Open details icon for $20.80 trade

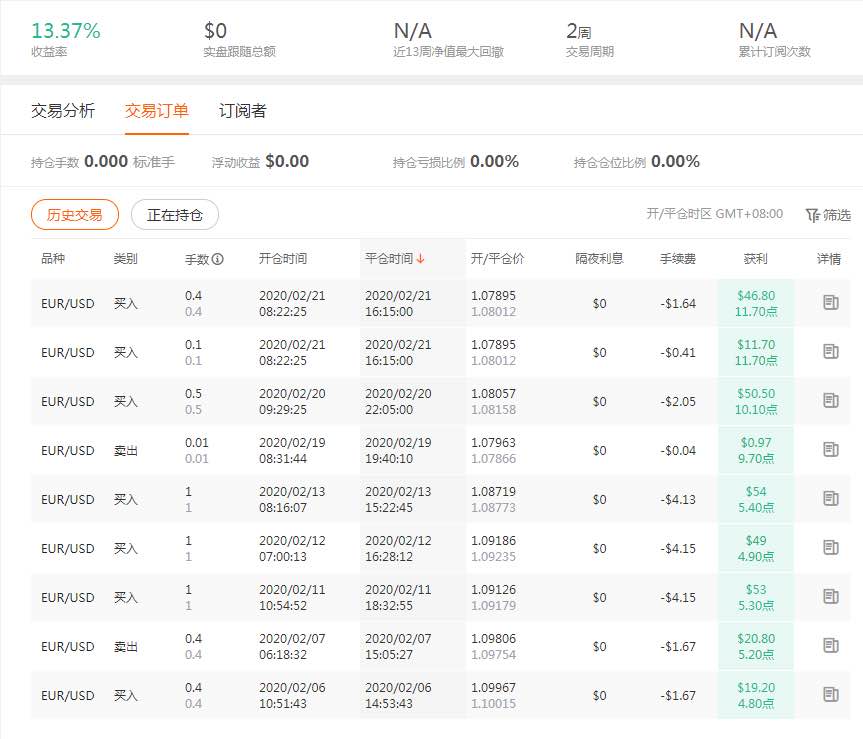[831, 645]
